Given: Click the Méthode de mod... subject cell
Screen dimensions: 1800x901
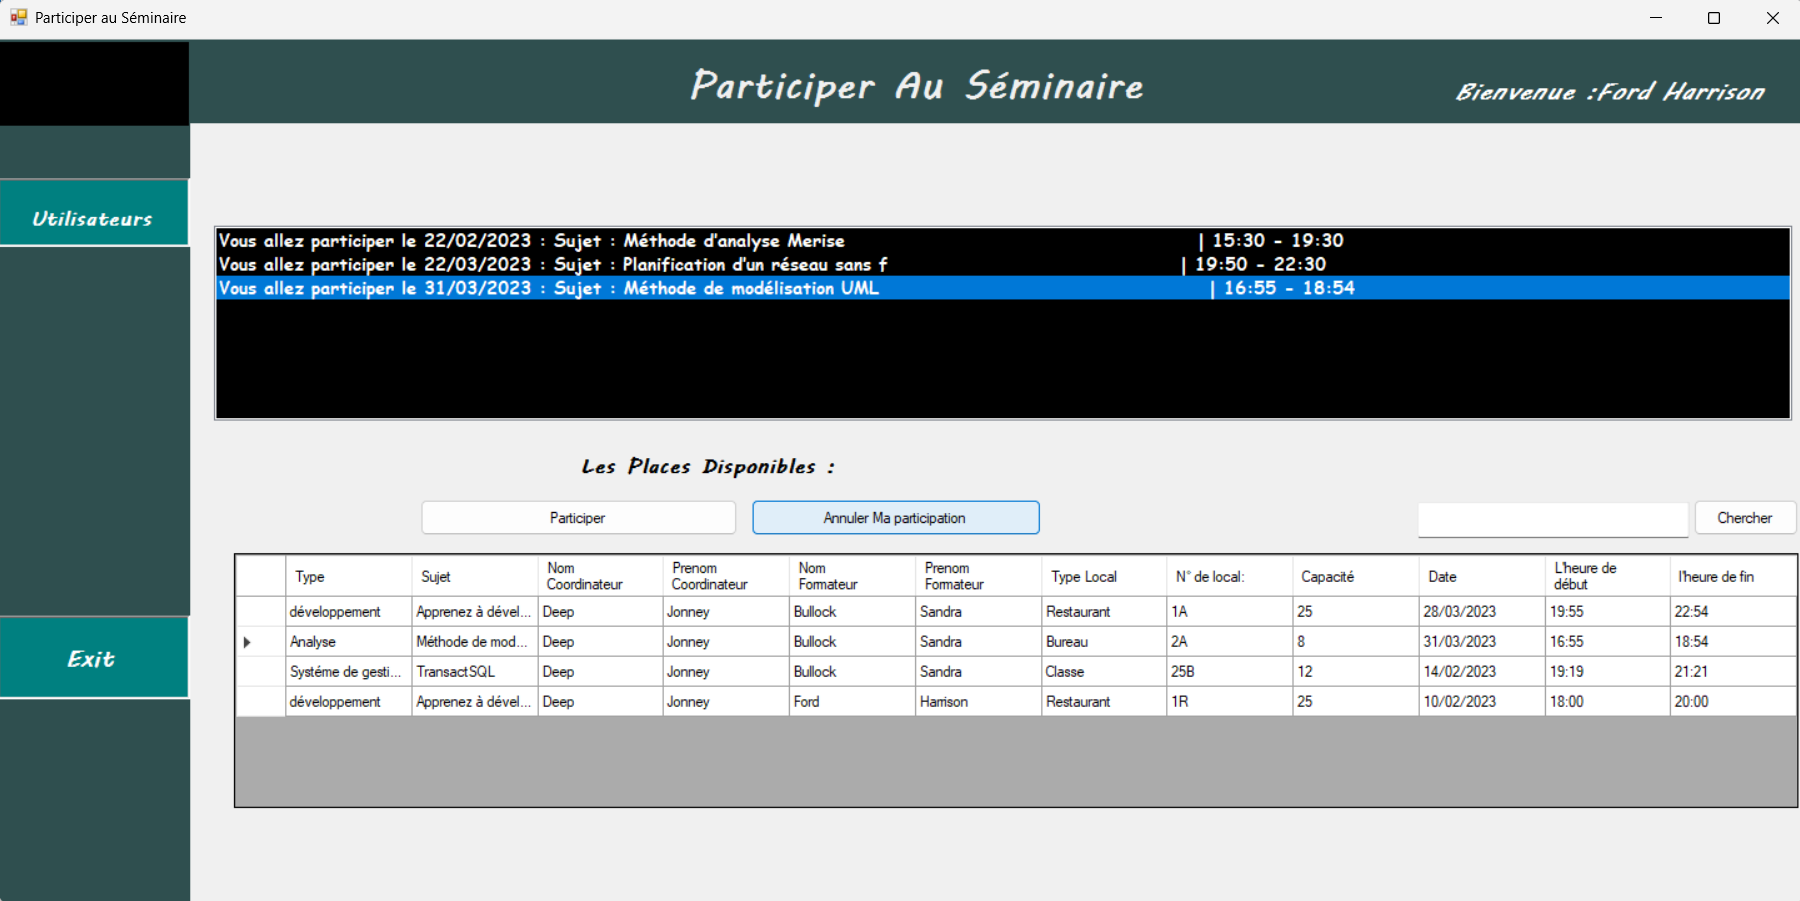Looking at the screenshot, I should click(474, 642).
